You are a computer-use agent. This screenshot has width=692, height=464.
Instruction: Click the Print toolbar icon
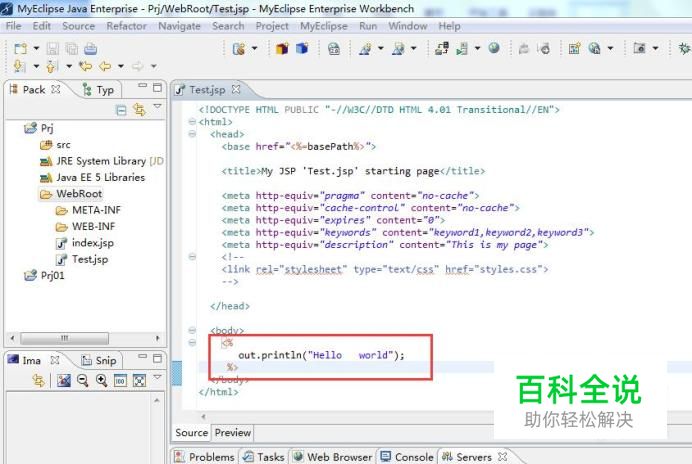point(90,48)
